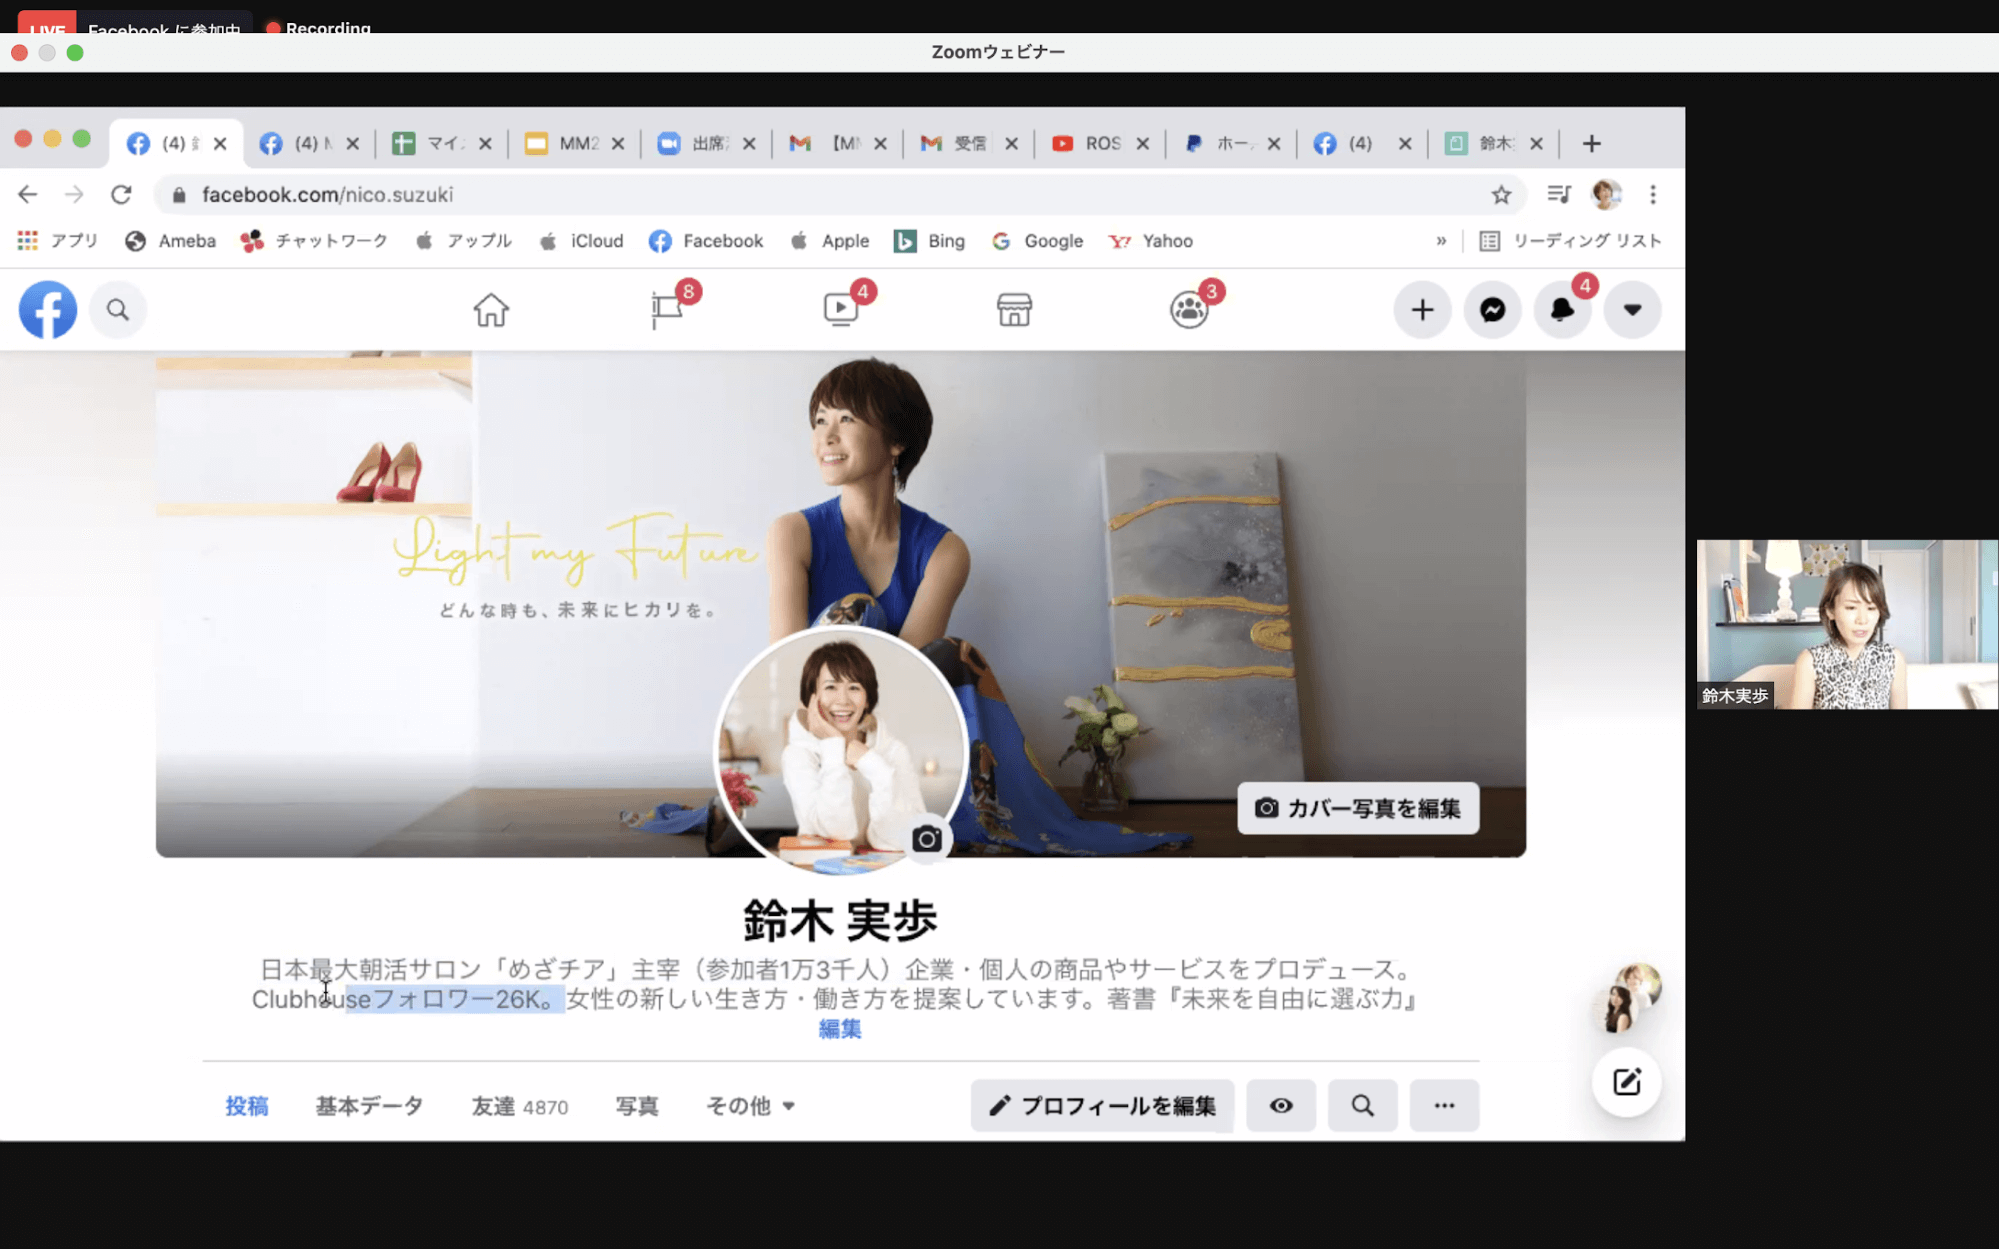Click the profile name 鈴木 実歩
This screenshot has width=1999, height=1250.
[840, 920]
